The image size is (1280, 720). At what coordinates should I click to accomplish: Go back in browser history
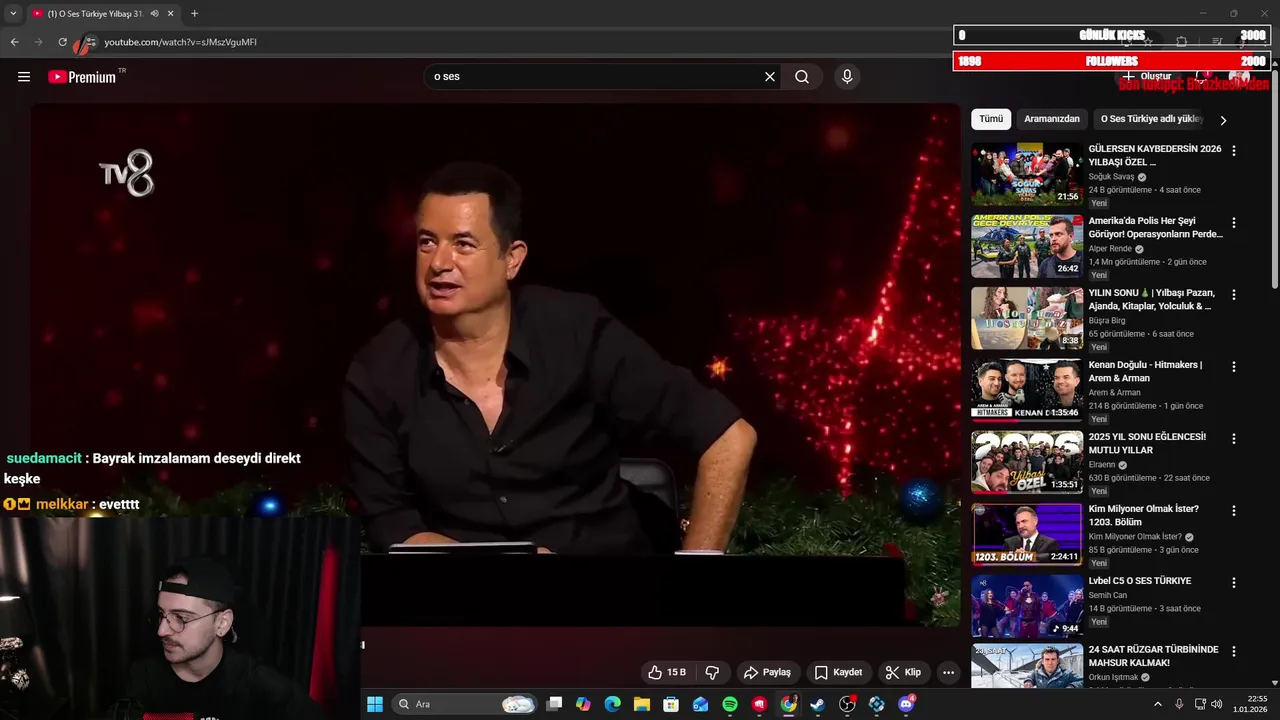coord(15,42)
